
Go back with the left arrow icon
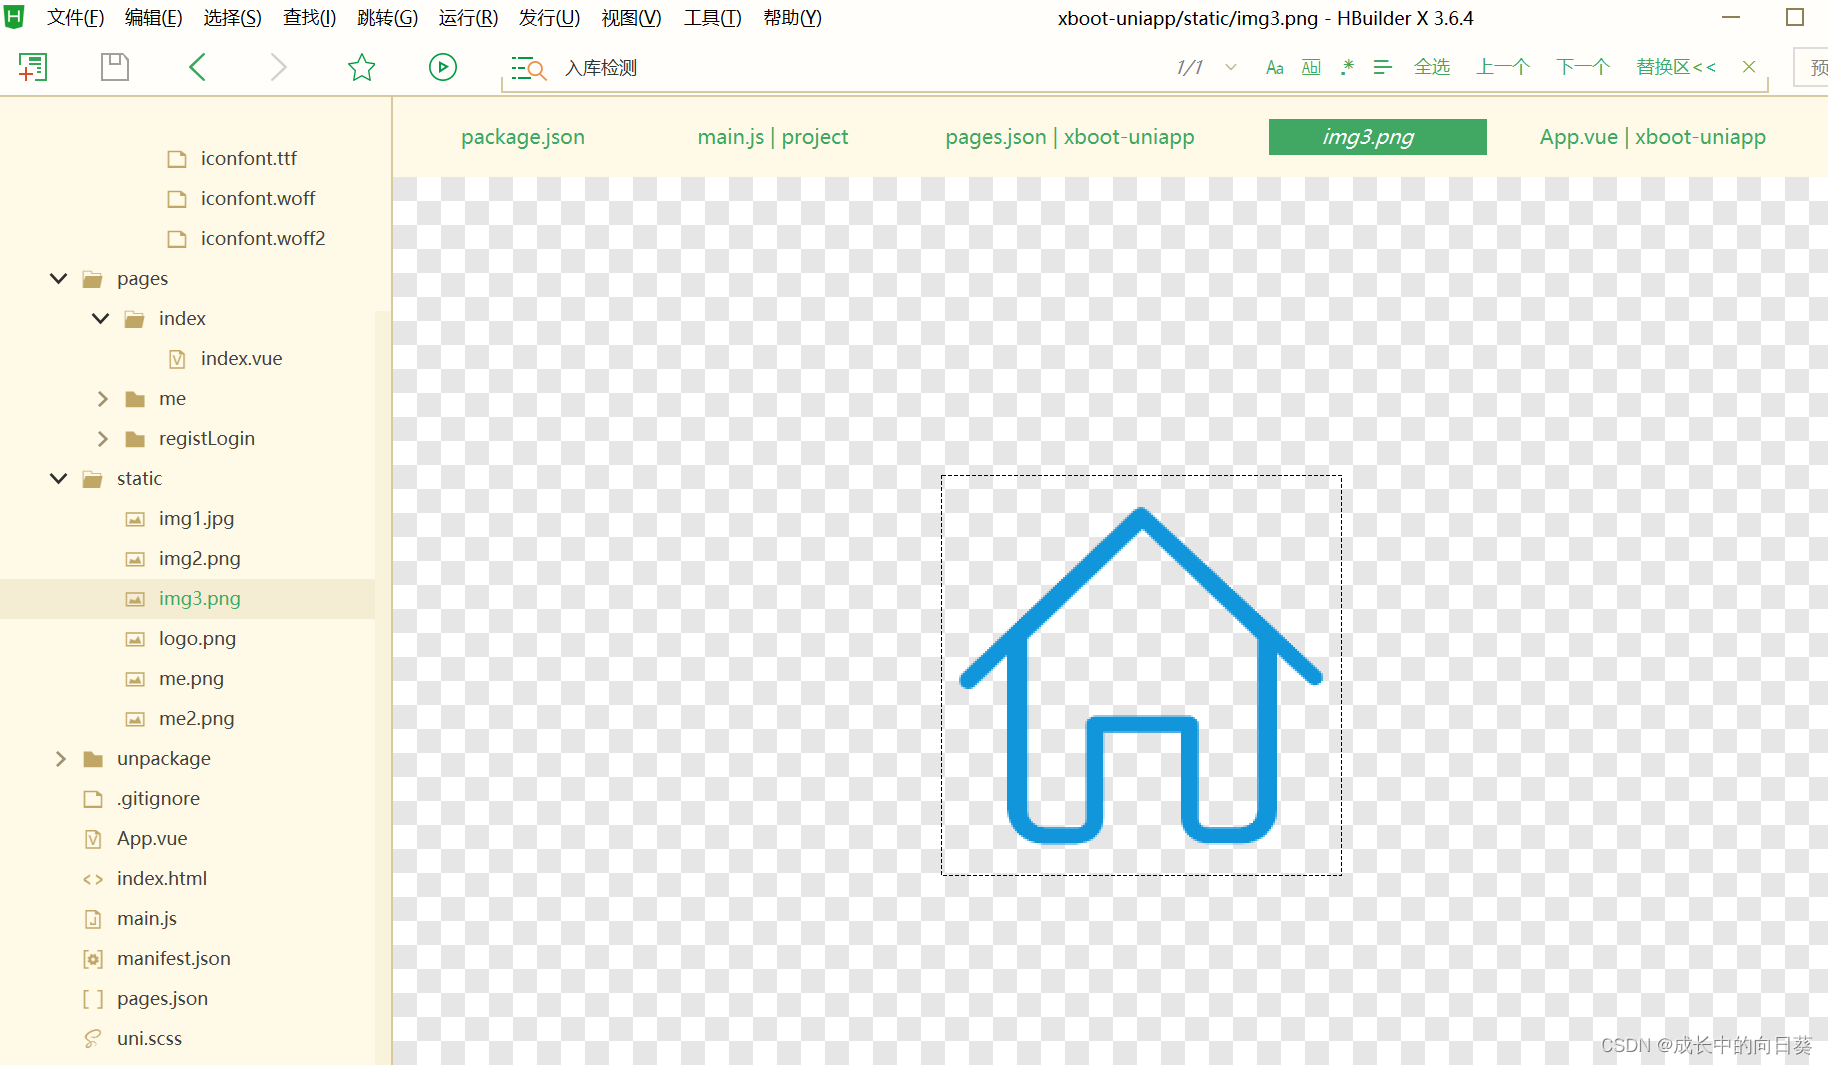(x=197, y=67)
